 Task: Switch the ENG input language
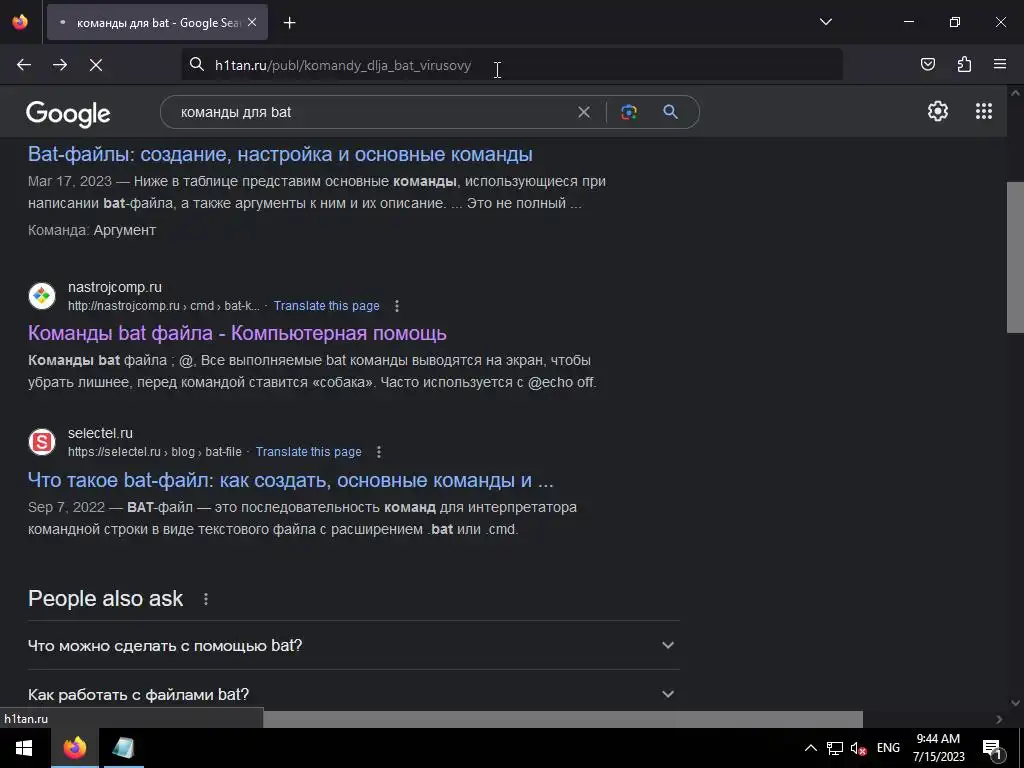[x=888, y=748]
